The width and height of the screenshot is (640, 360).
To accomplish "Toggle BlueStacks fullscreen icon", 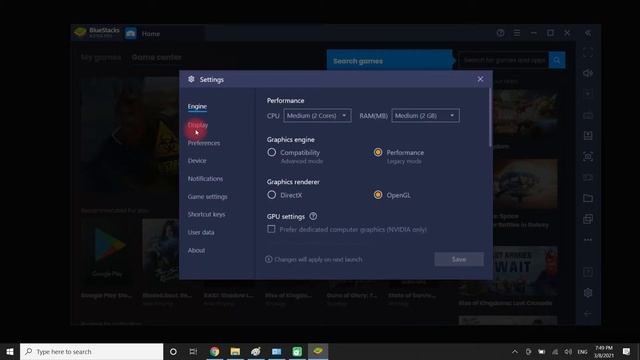I will 588,53.
